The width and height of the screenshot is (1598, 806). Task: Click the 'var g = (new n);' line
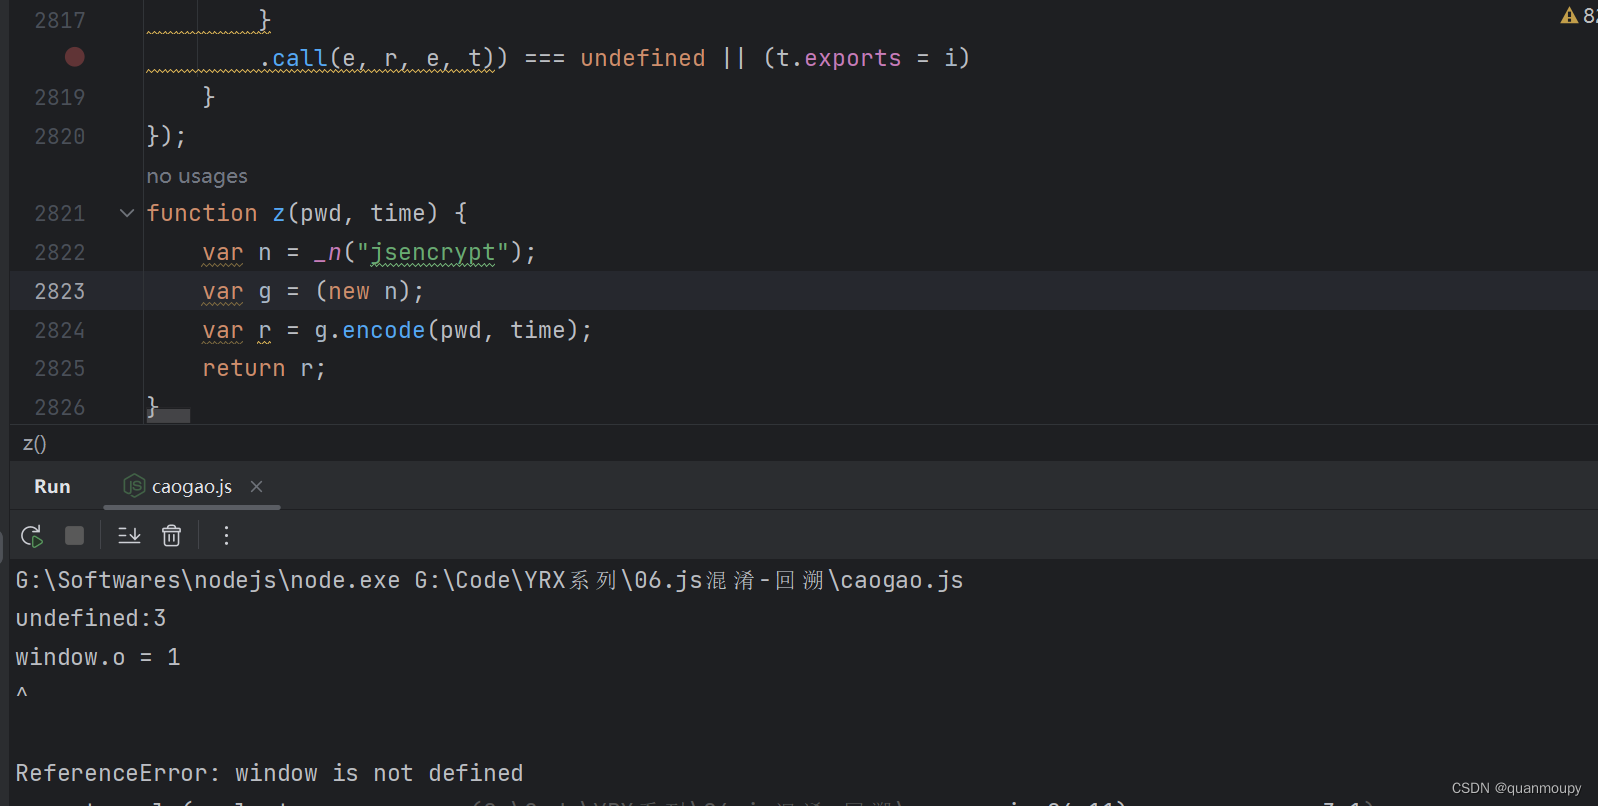[313, 291]
